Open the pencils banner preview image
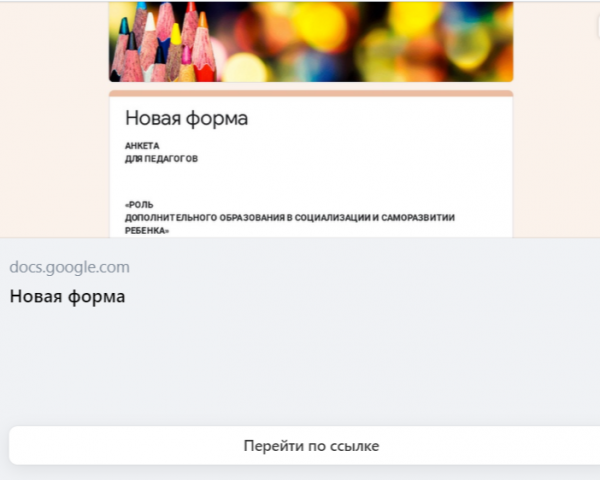The height and width of the screenshot is (480, 600). 311,42
